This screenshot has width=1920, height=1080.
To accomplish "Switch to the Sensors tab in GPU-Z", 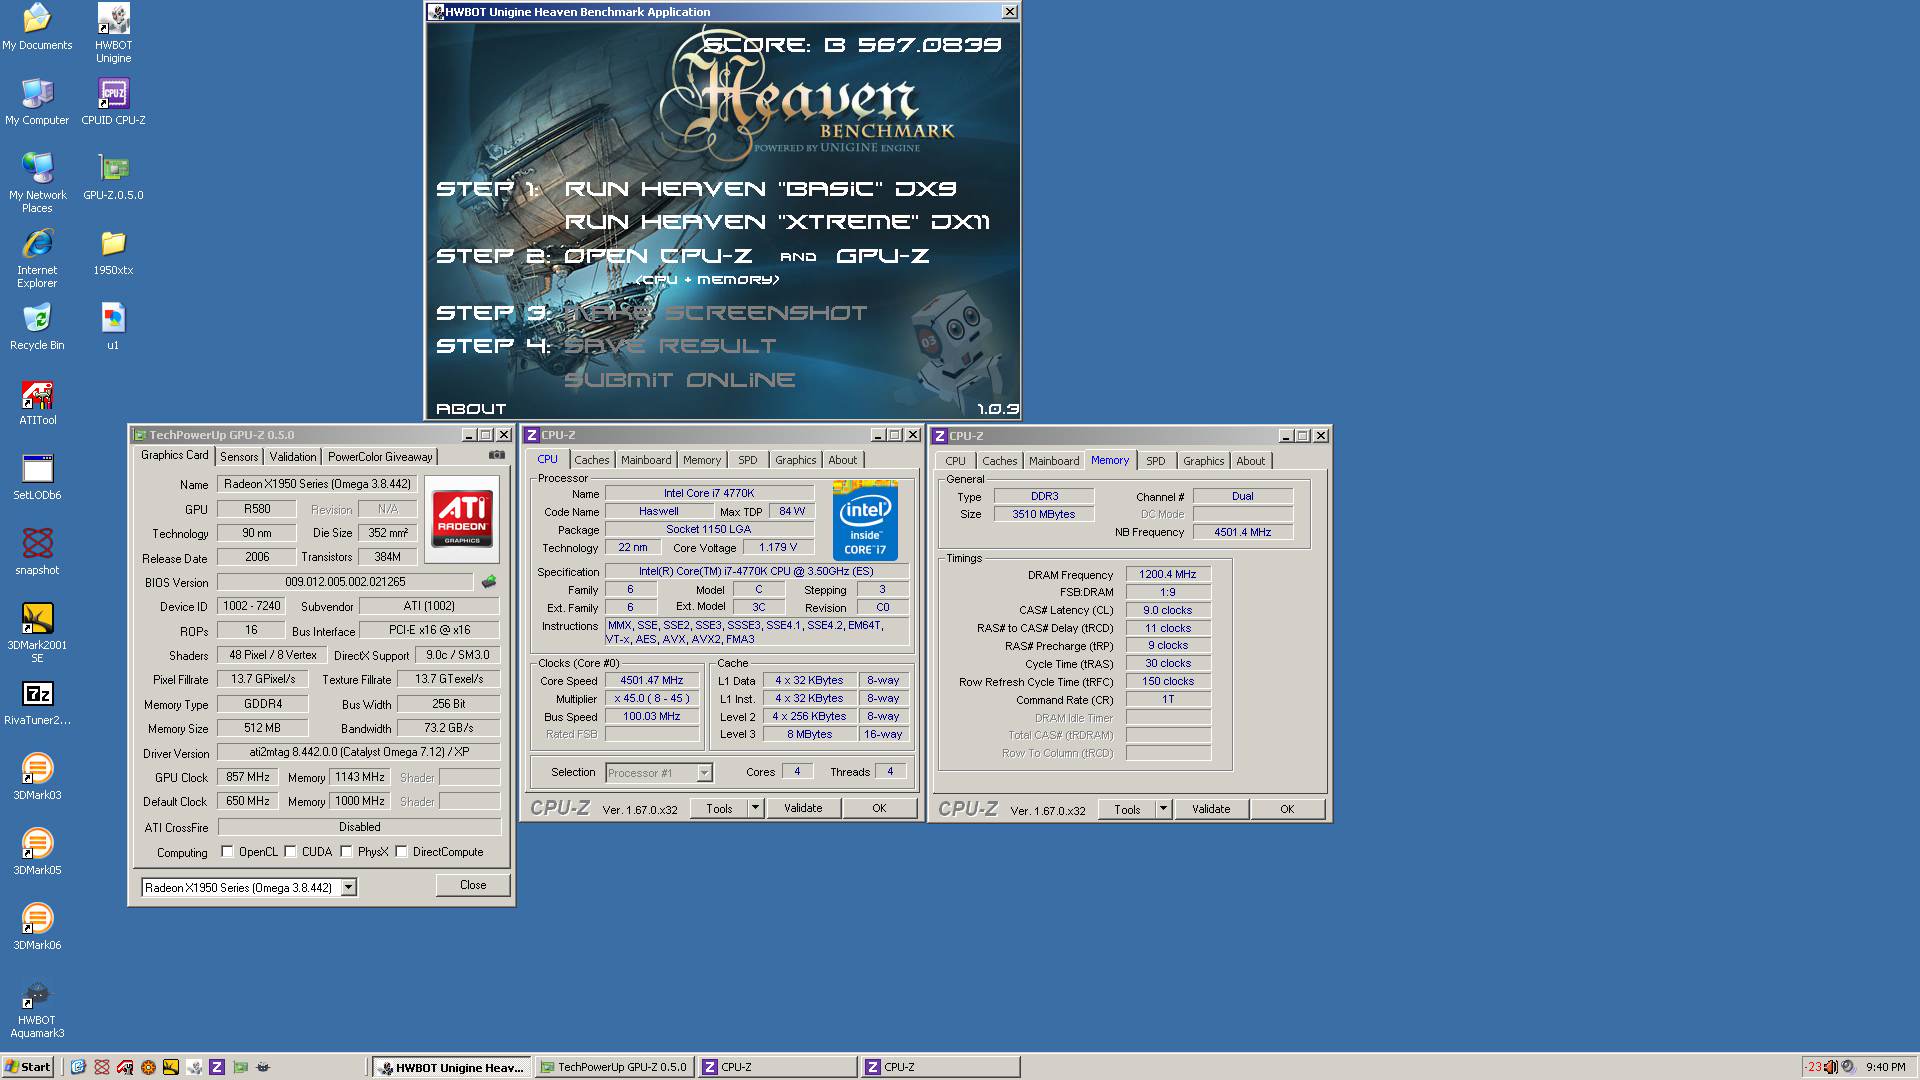I will pyautogui.click(x=239, y=457).
